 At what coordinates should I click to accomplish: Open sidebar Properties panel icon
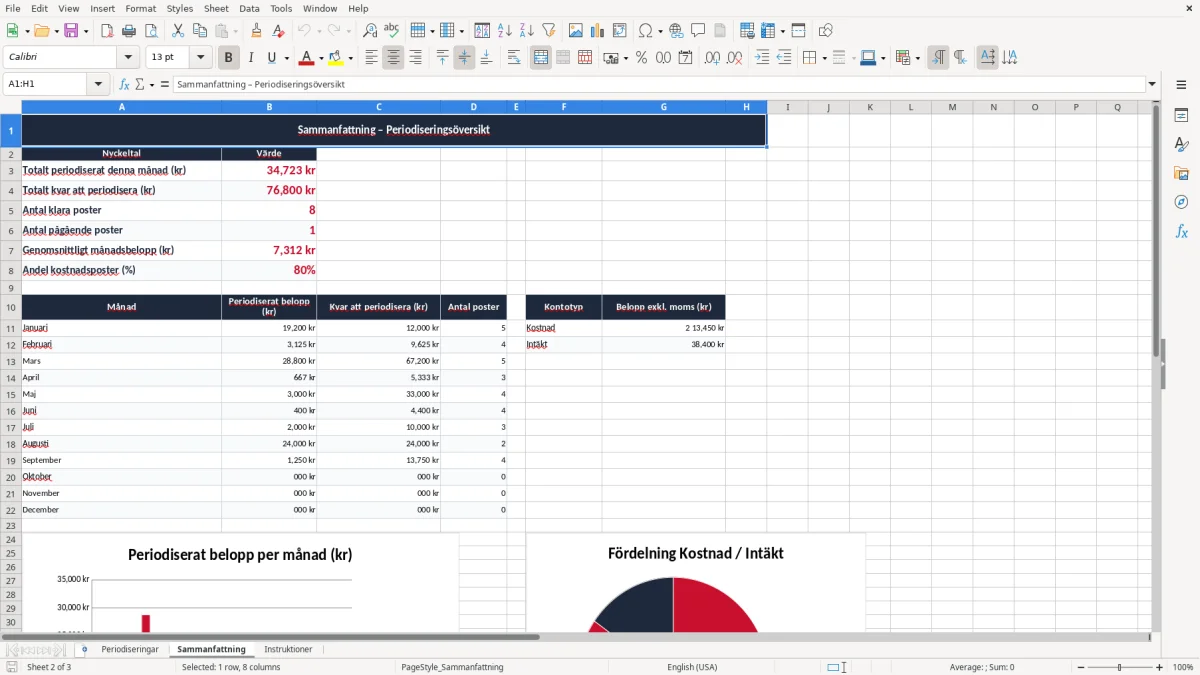1181,116
